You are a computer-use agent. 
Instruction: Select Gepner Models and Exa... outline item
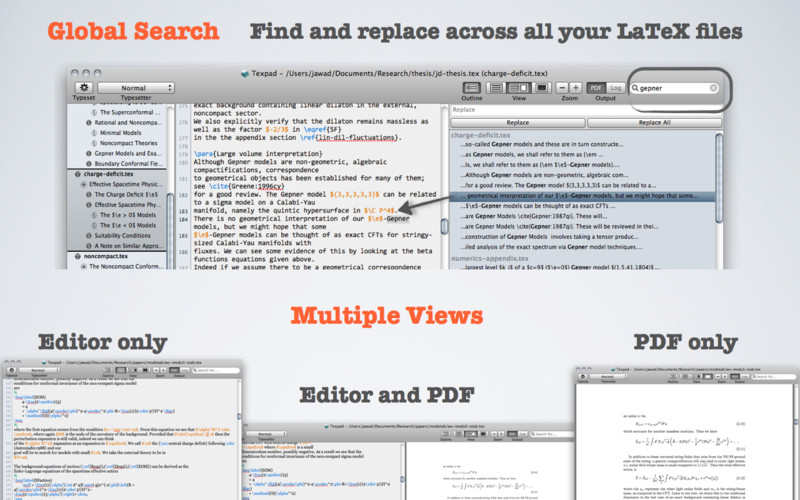pyautogui.click(x=128, y=153)
